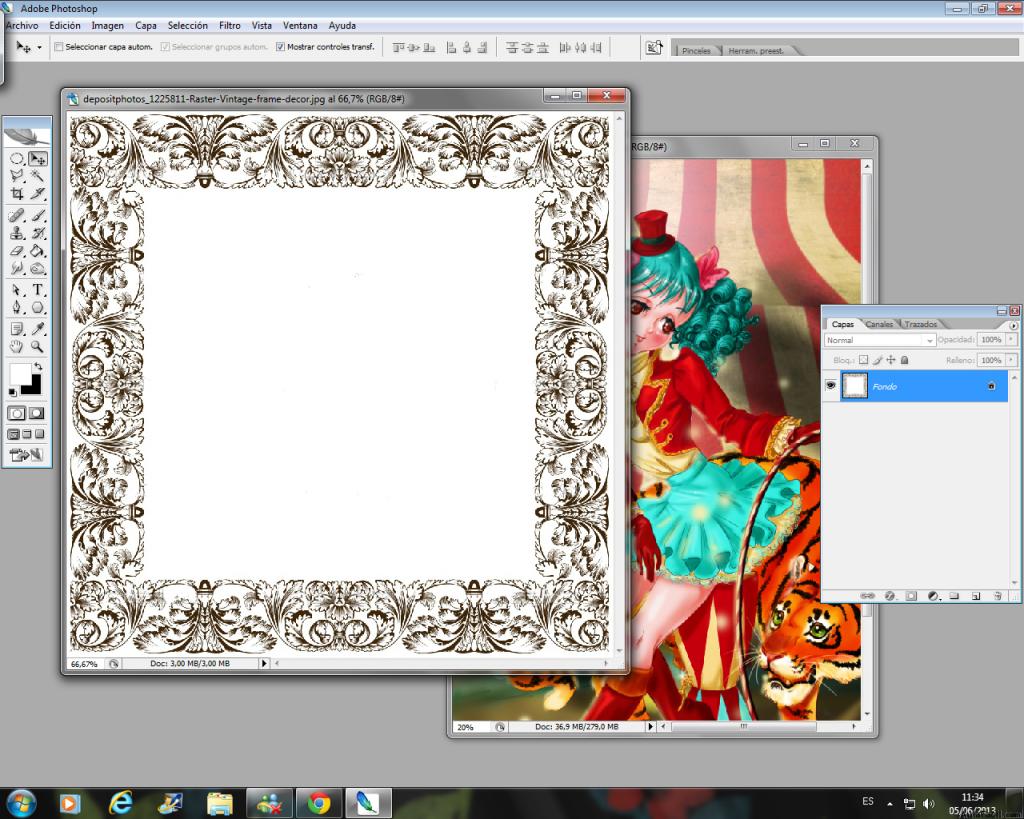Image resolution: width=1024 pixels, height=819 pixels.
Task: Swap foreground and background colors
Action: pyautogui.click(x=38, y=367)
